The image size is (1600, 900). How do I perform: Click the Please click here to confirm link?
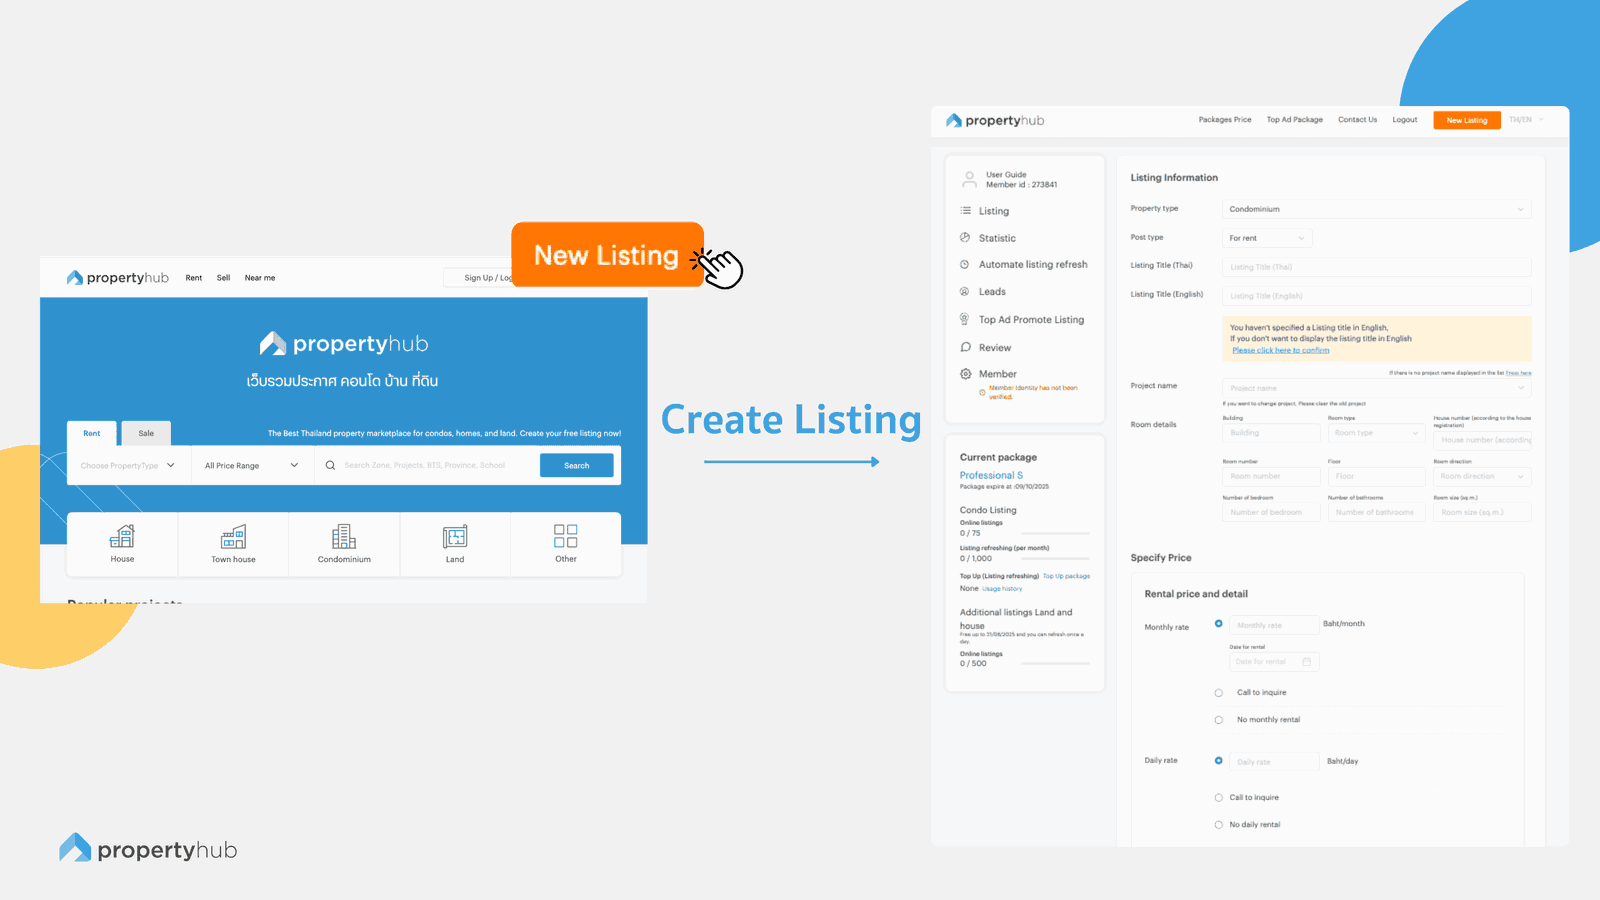tap(1281, 350)
